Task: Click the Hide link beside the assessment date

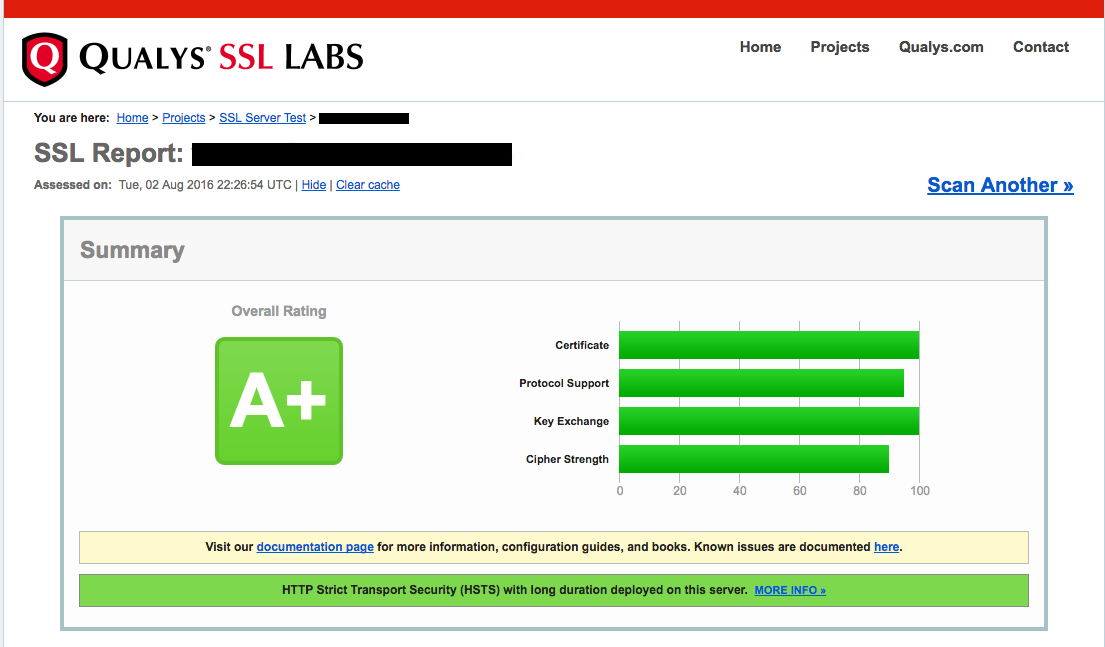Action: pyautogui.click(x=314, y=185)
